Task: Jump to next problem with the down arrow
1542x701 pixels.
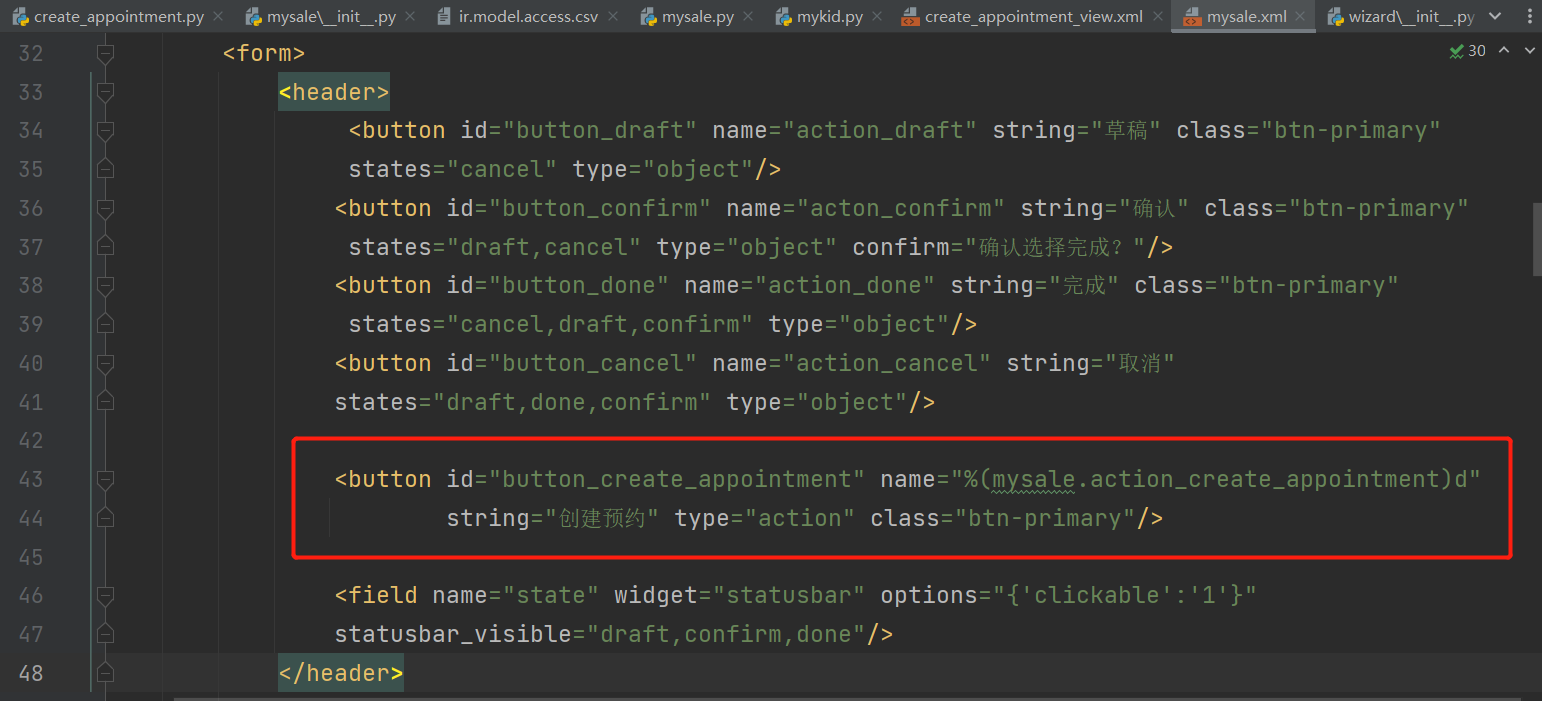Action: 1530,50
